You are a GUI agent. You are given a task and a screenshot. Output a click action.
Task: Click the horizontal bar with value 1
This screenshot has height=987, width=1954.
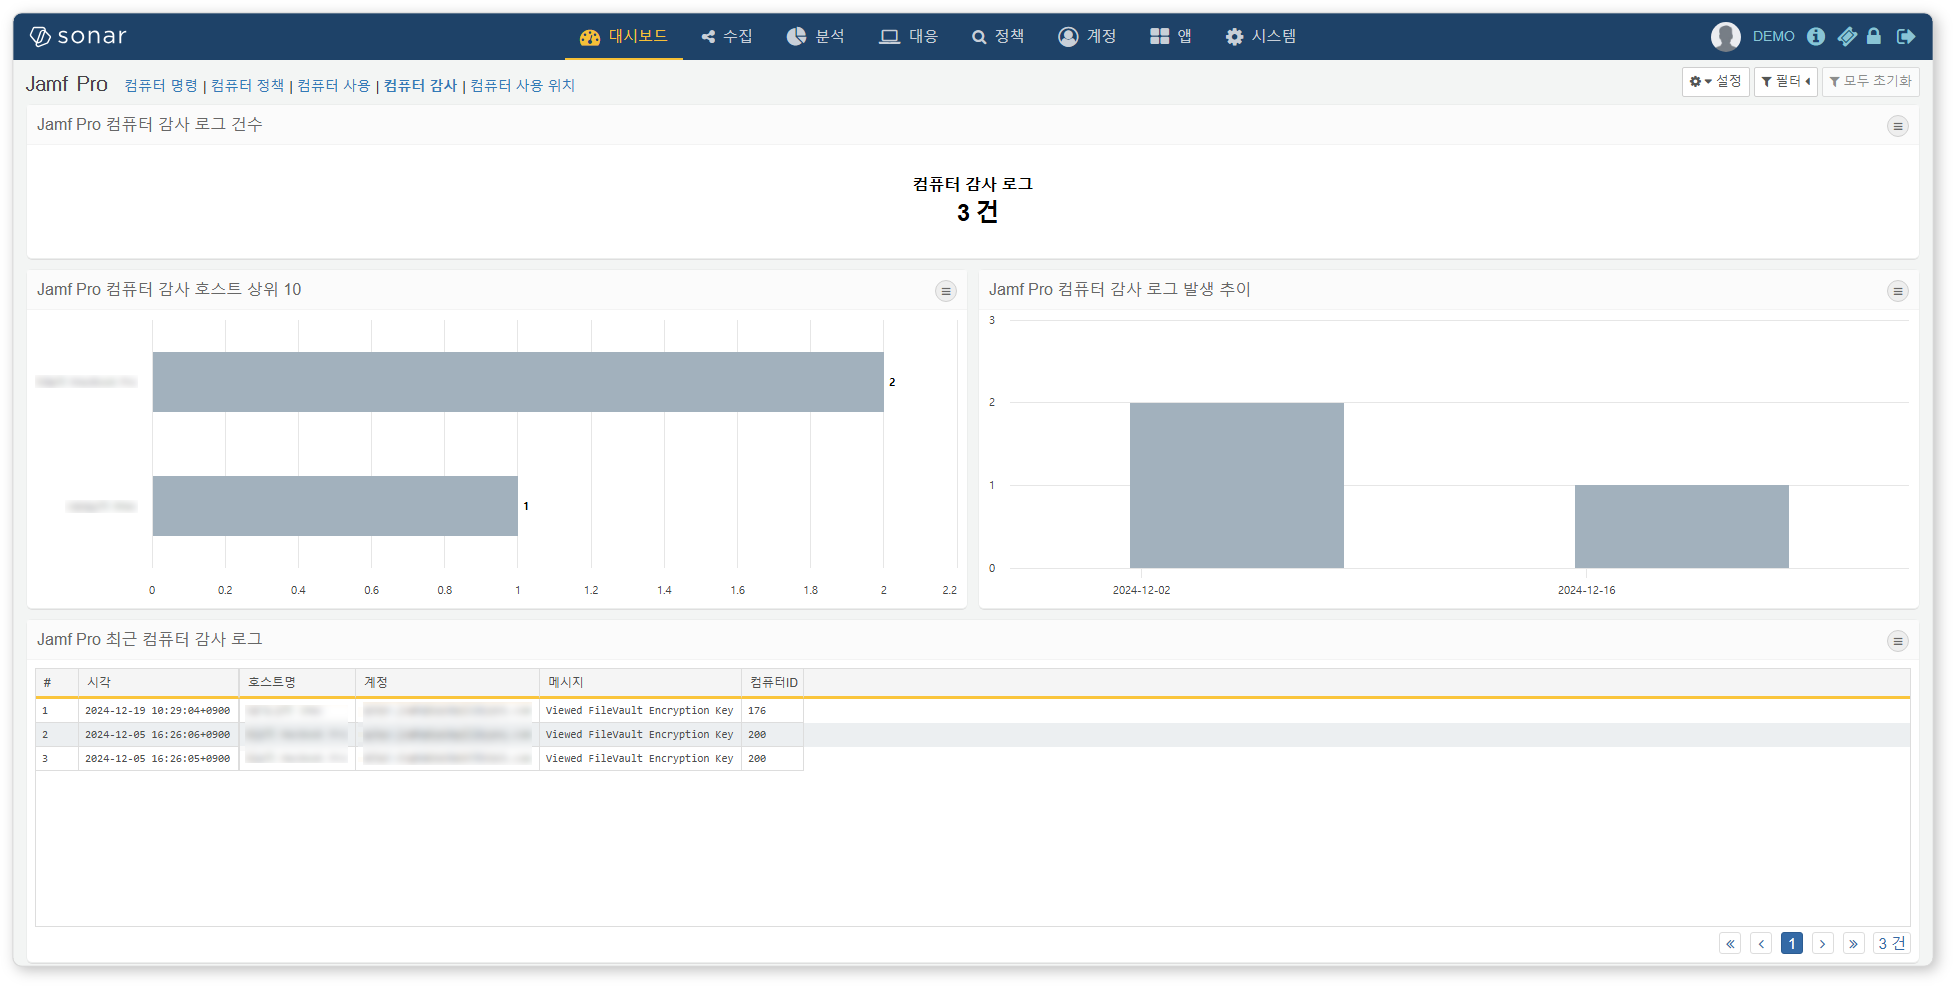pyautogui.click(x=335, y=506)
